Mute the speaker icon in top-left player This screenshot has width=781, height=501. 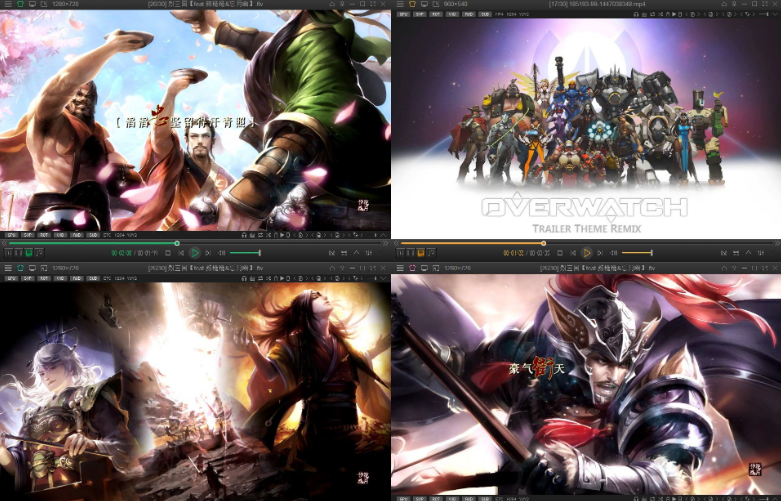(x=222, y=253)
